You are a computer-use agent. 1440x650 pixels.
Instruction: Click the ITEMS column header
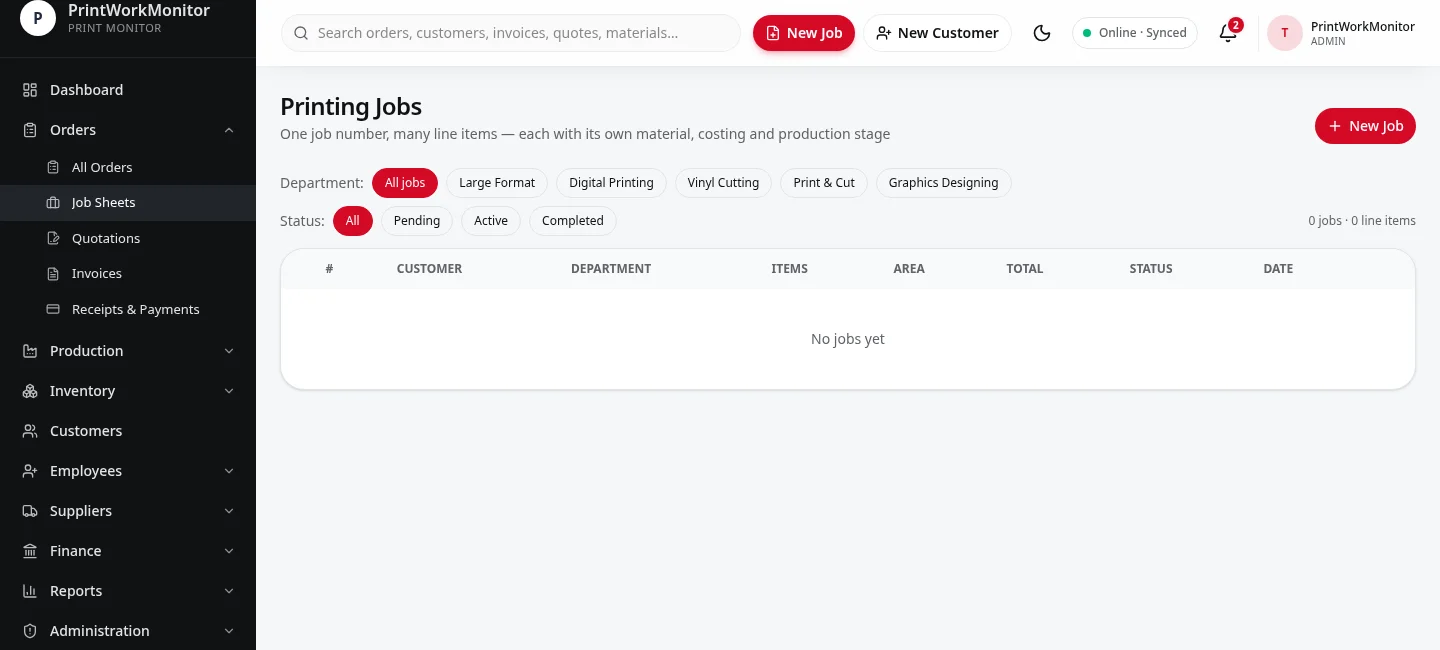(790, 269)
